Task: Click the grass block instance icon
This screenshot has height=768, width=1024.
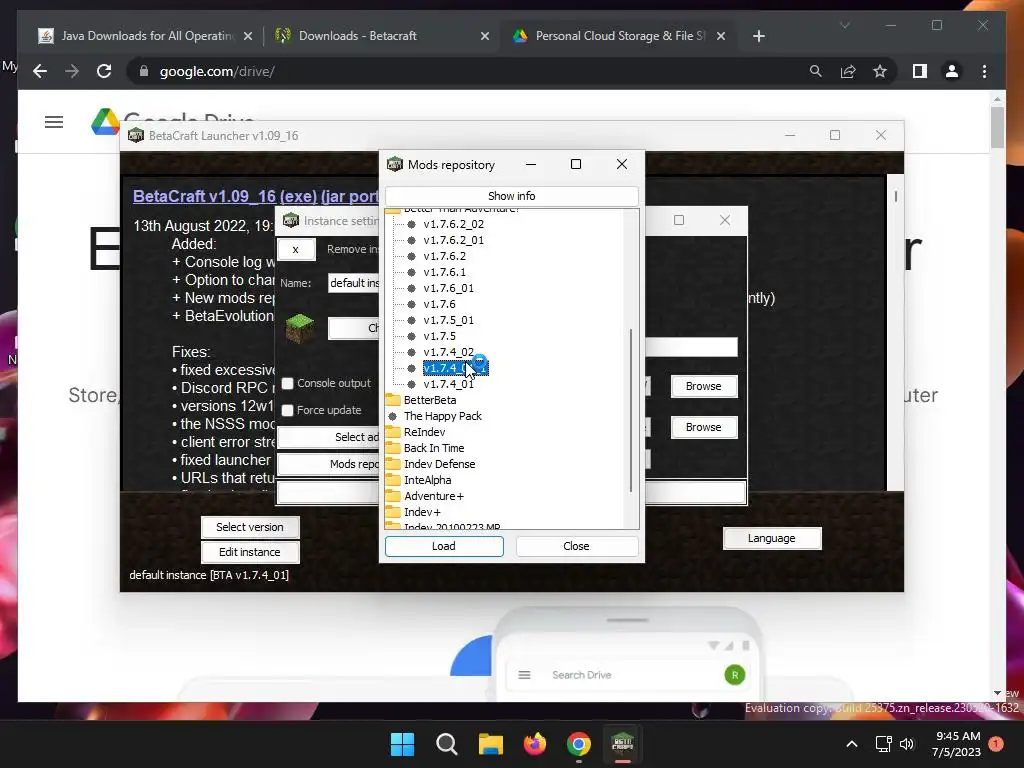Action: pos(300,328)
